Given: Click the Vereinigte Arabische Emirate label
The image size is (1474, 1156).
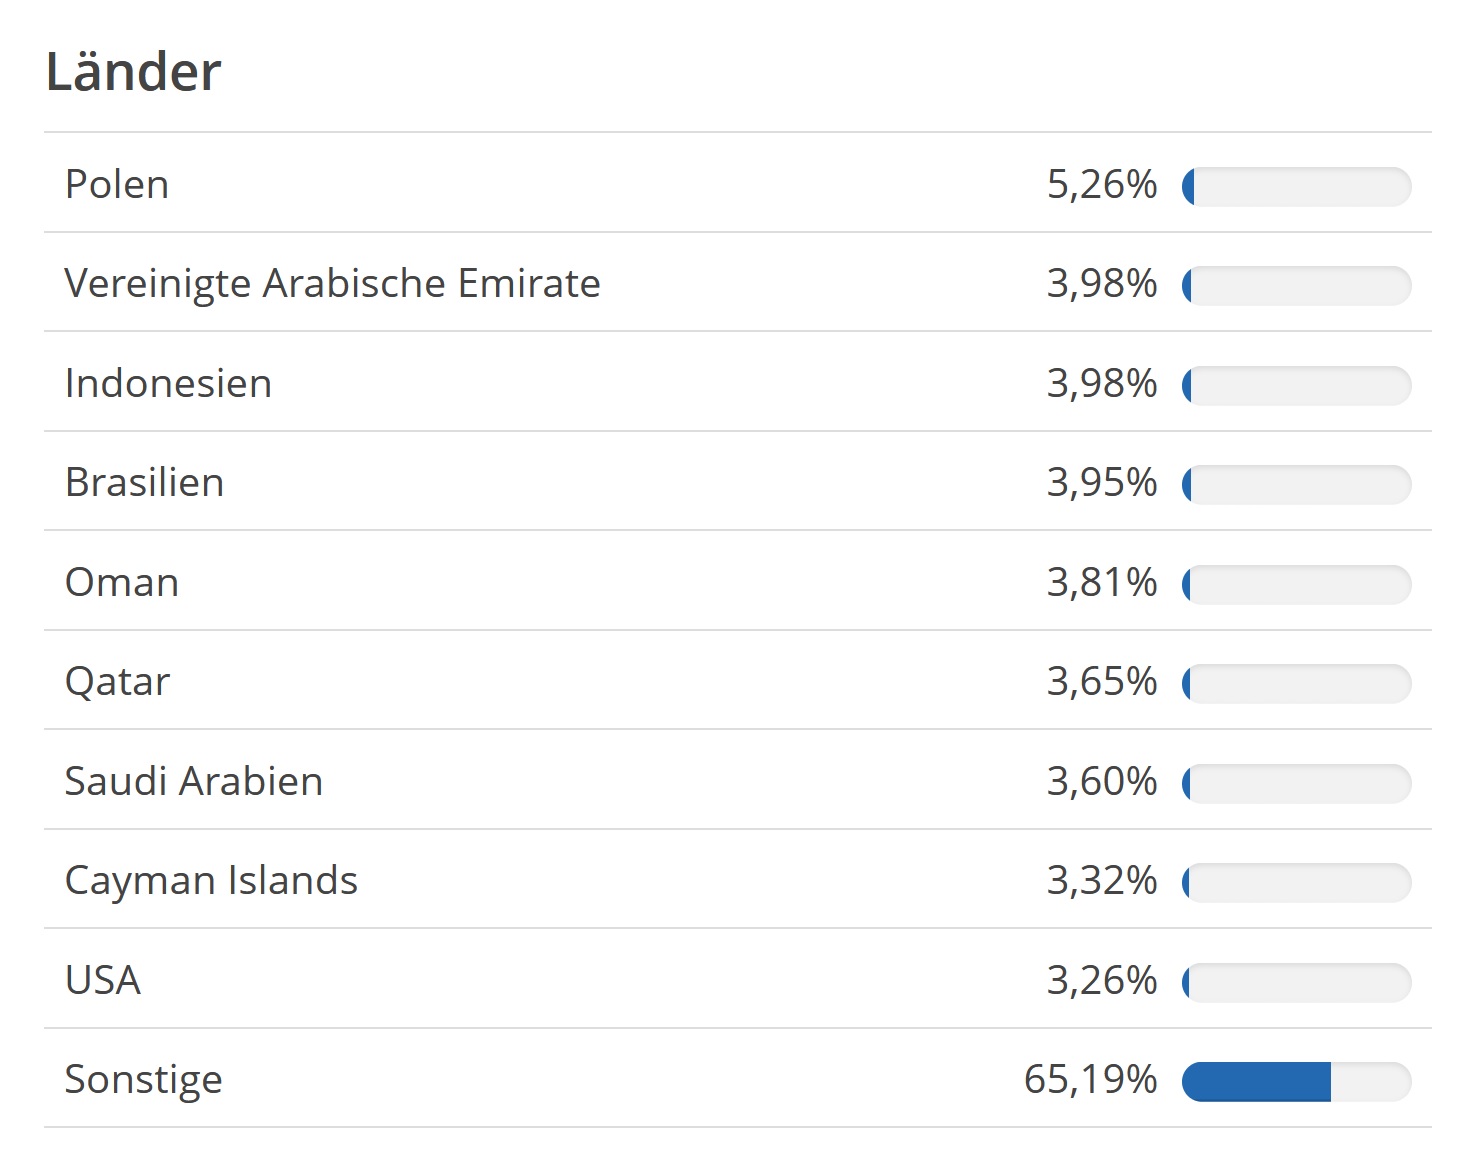Looking at the screenshot, I should point(332,284).
